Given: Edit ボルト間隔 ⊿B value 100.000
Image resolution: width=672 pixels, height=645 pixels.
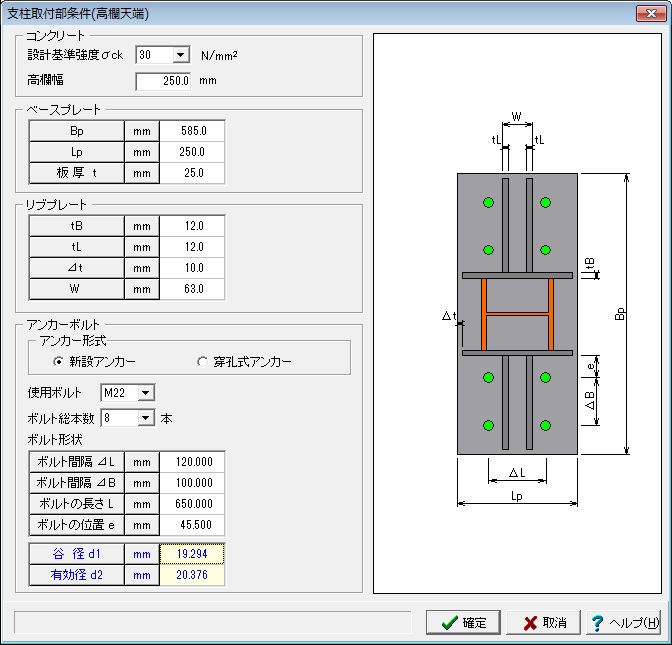Looking at the screenshot, I should 192,483.
